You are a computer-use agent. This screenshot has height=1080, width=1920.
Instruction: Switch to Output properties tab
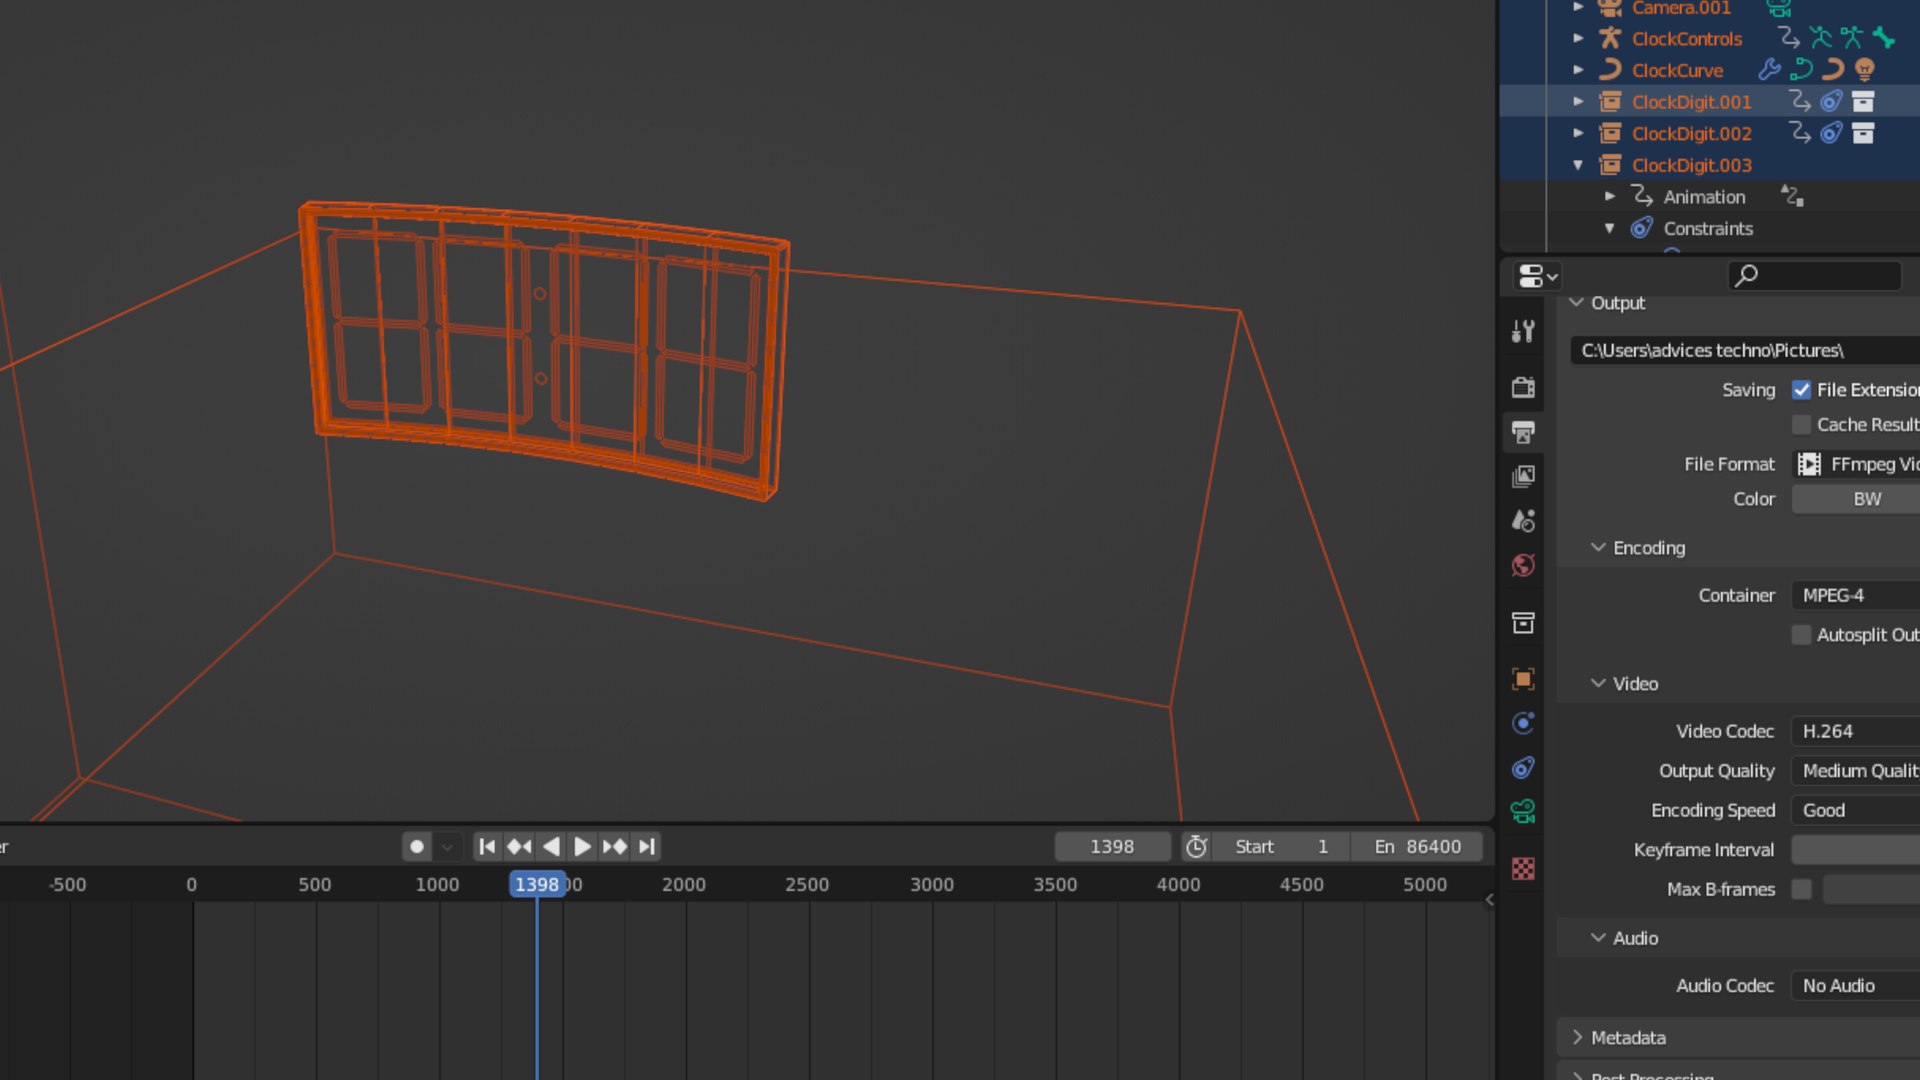tap(1523, 432)
